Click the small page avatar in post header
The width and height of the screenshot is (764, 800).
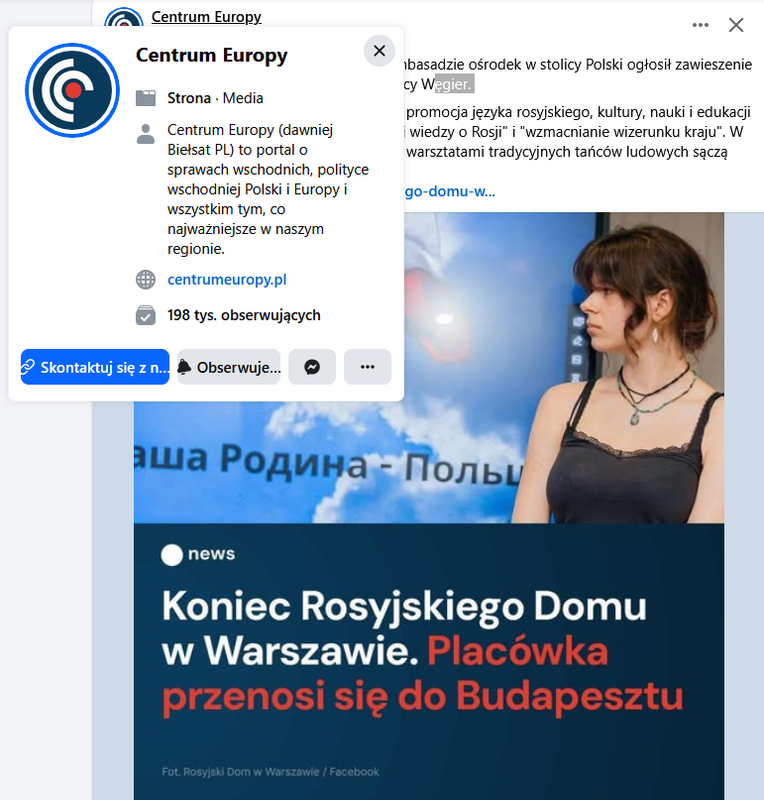[124, 18]
